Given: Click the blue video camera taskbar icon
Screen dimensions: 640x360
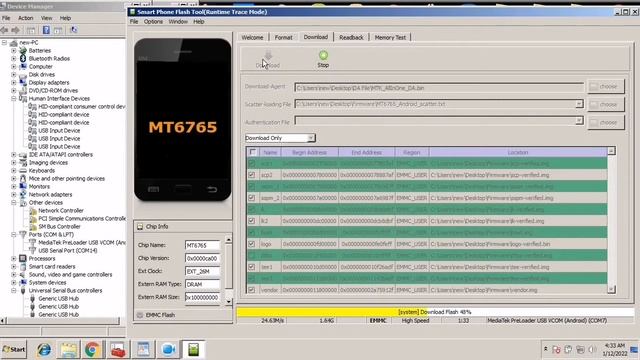Looking at the screenshot, I should point(168,350).
